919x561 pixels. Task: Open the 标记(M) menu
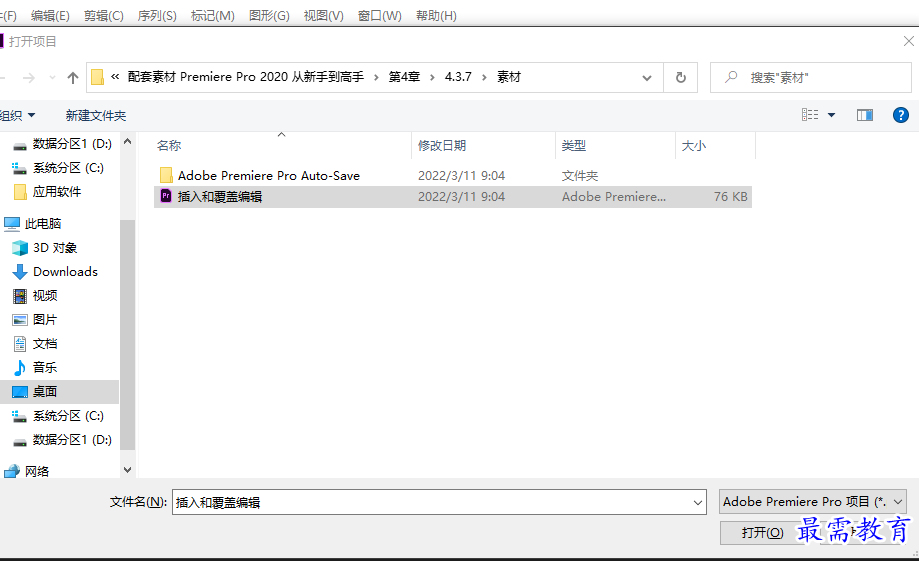coord(213,16)
